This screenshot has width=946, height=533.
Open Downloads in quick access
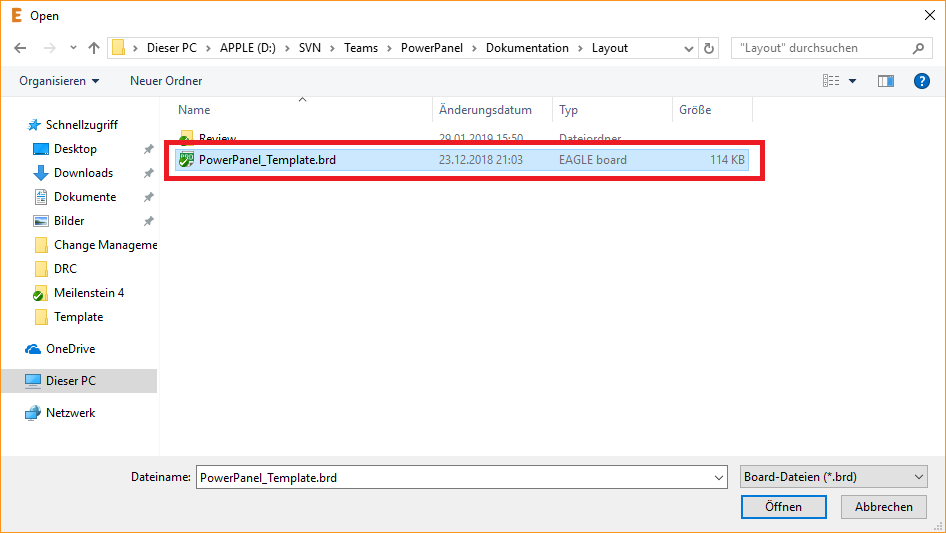(x=83, y=173)
